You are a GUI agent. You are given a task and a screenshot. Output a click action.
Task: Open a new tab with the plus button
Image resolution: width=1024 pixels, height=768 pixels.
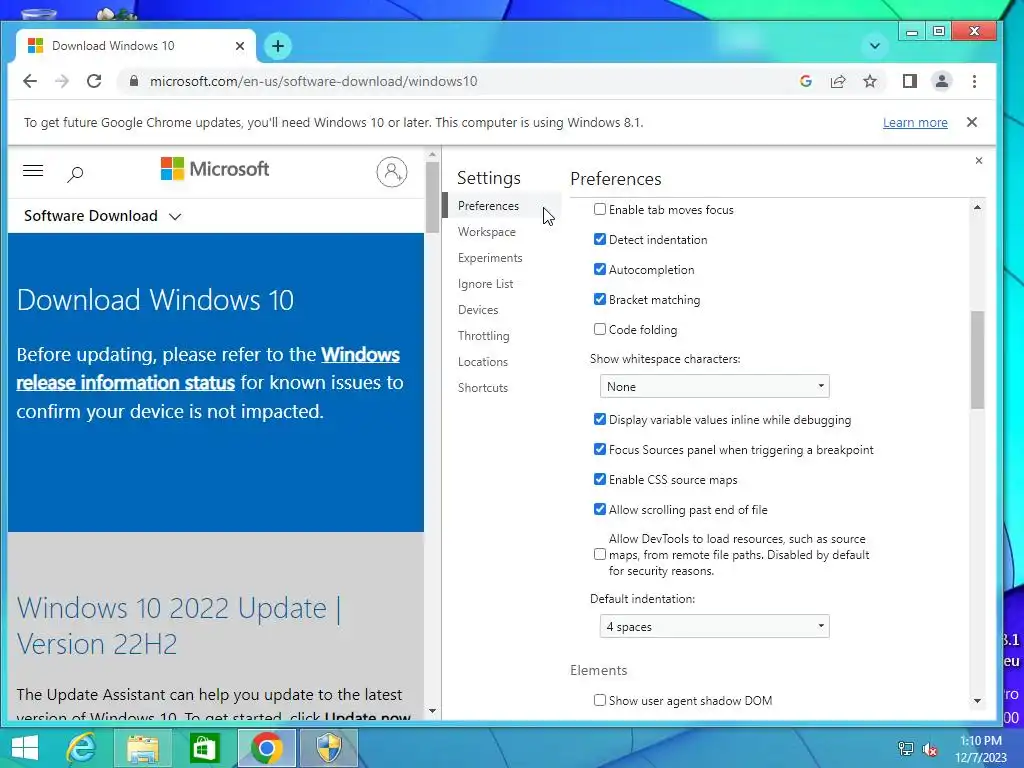click(x=278, y=46)
